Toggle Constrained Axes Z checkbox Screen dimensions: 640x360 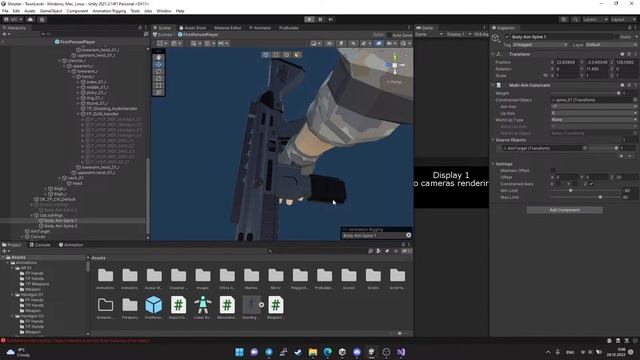click(x=591, y=184)
